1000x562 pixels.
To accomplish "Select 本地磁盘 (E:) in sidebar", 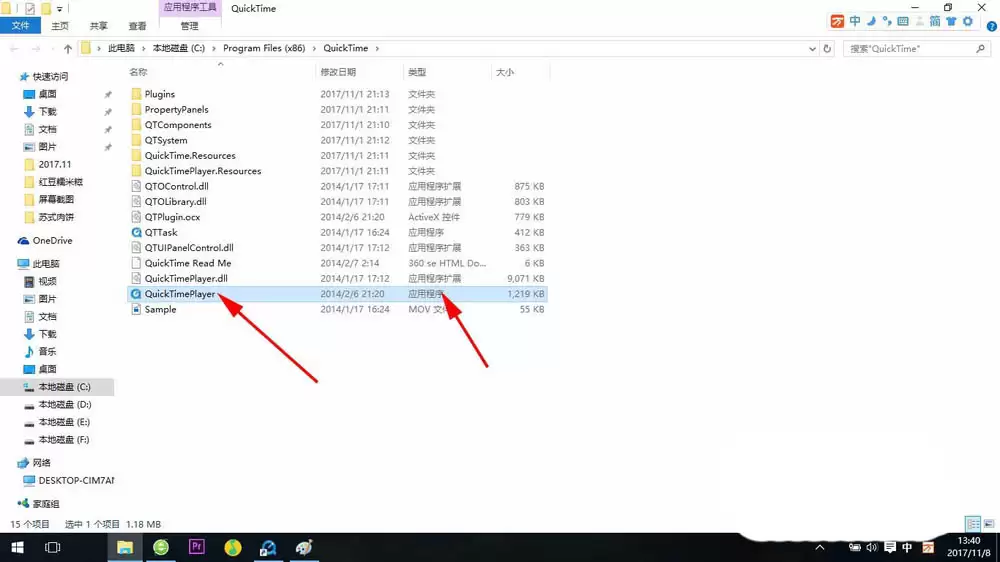I will (64, 422).
